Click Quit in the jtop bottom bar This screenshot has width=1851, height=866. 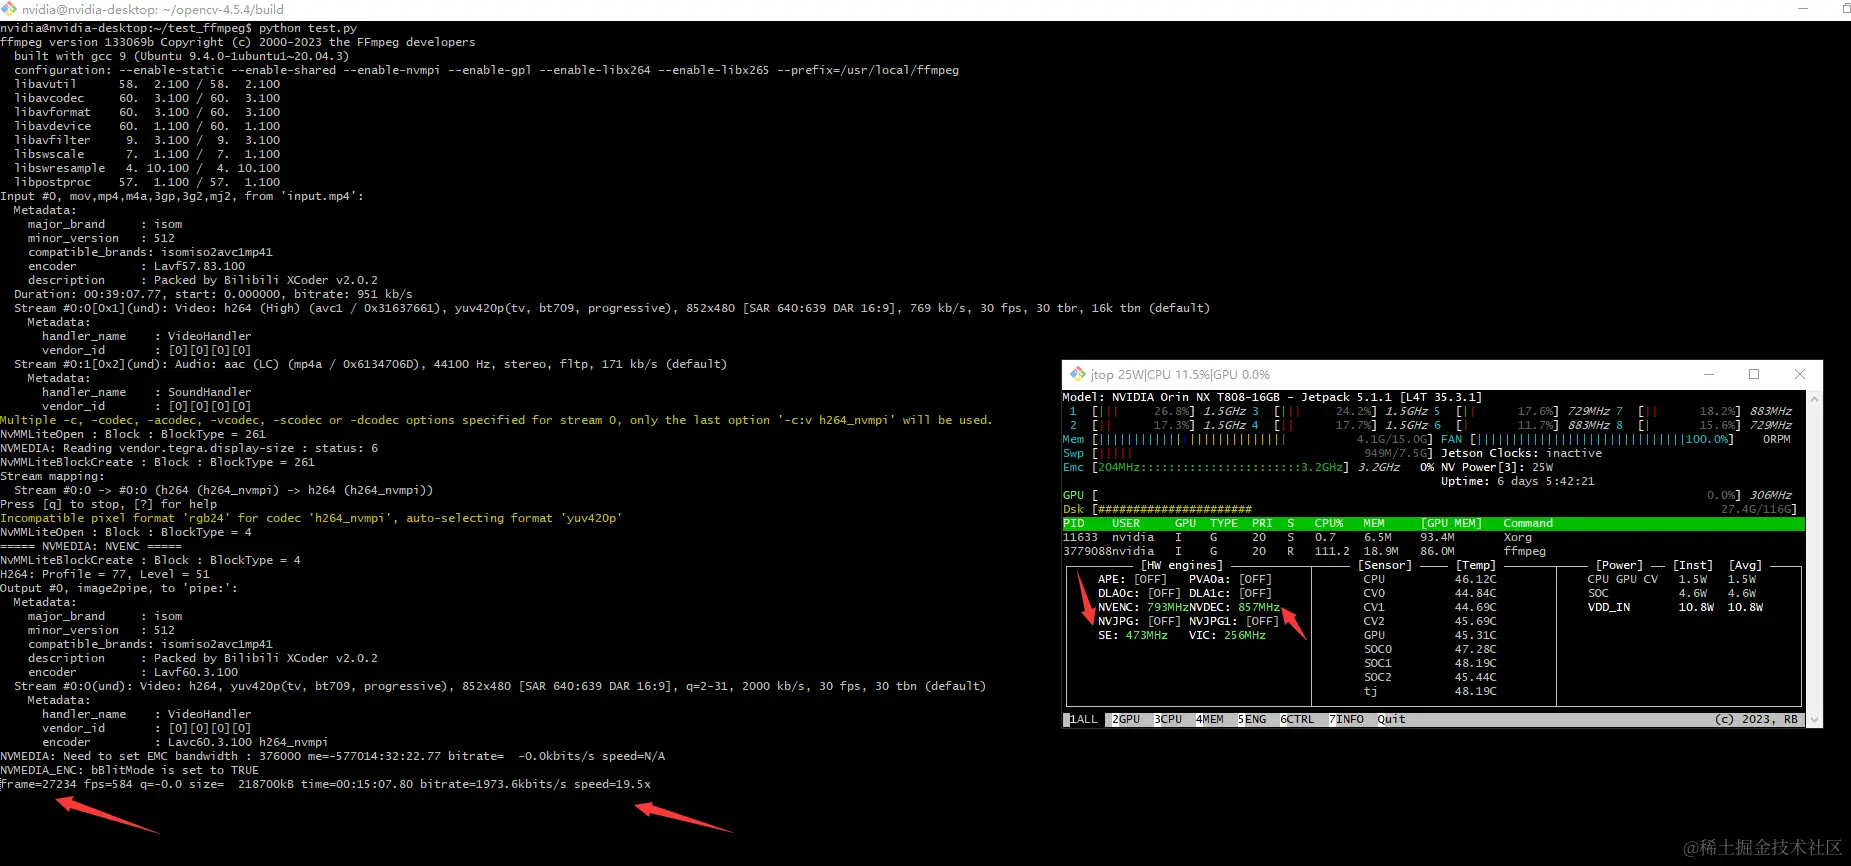[1391, 719]
